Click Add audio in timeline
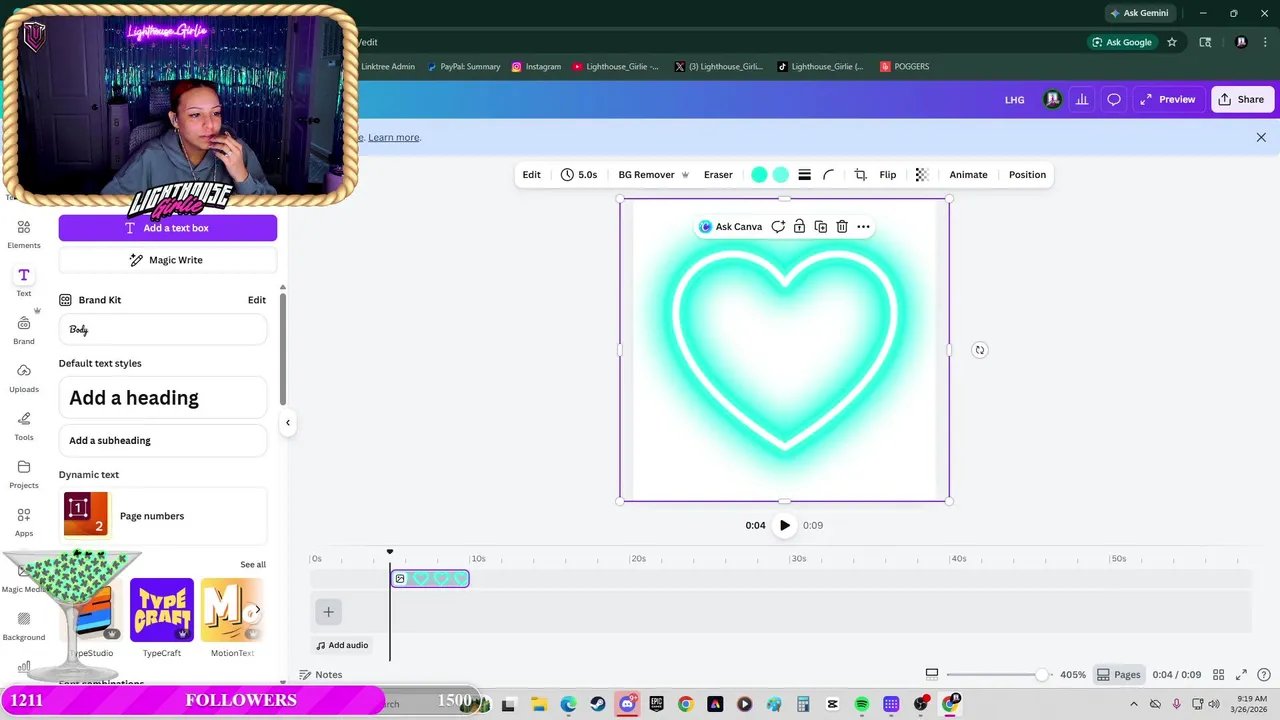1280x720 pixels. [x=342, y=645]
